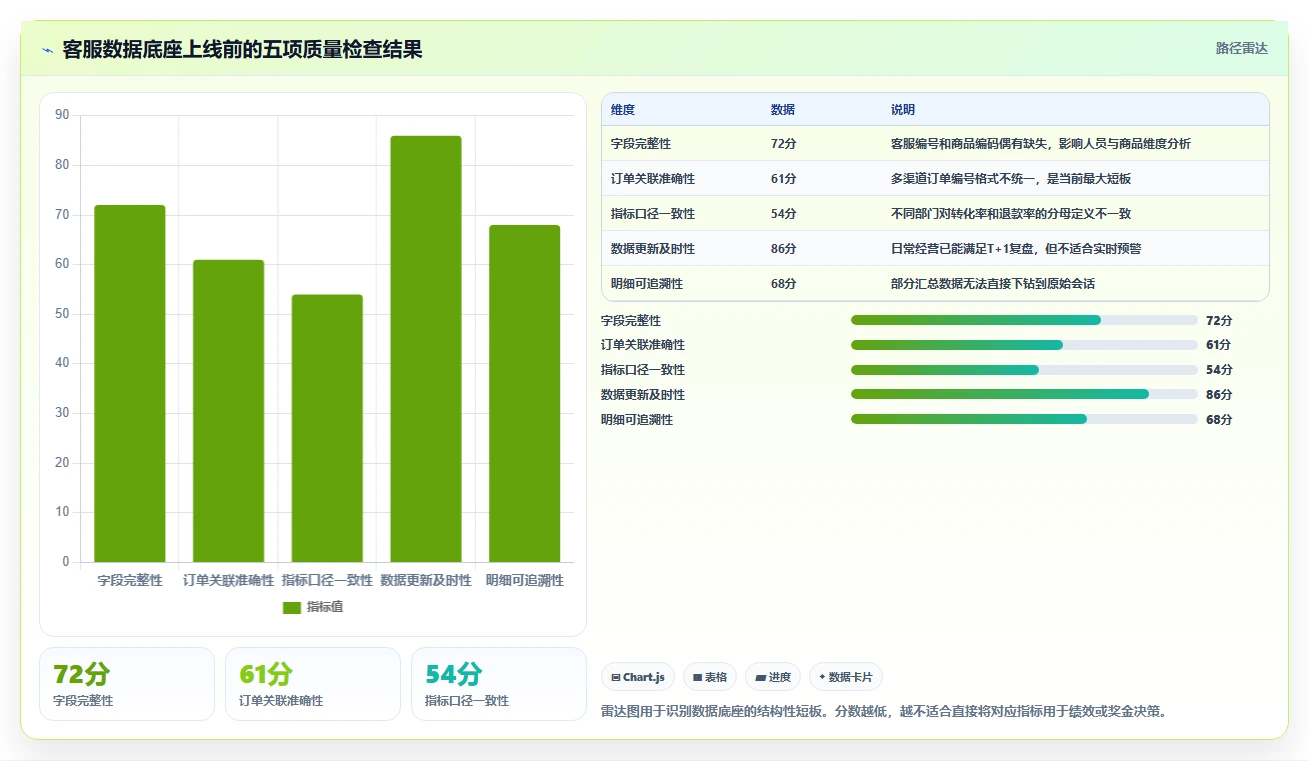
Task: Click the lightning icon beside the title
Action: pos(47,50)
